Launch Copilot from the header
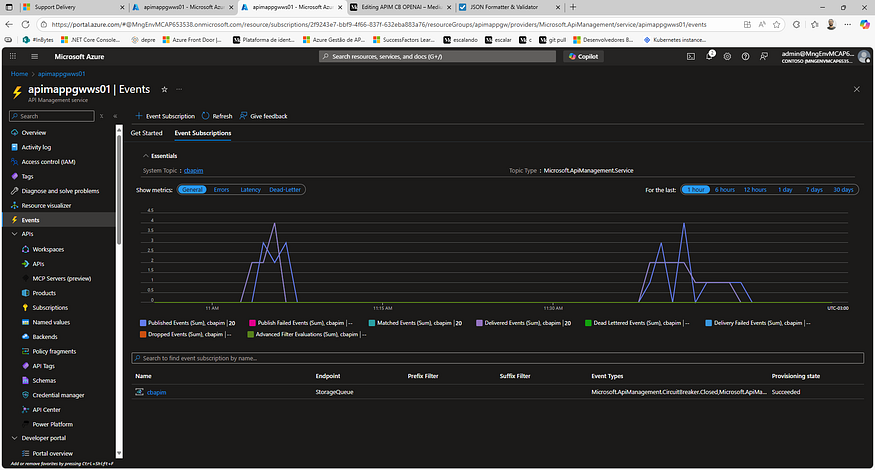This screenshot has height=470, width=875. pyautogui.click(x=583, y=56)
